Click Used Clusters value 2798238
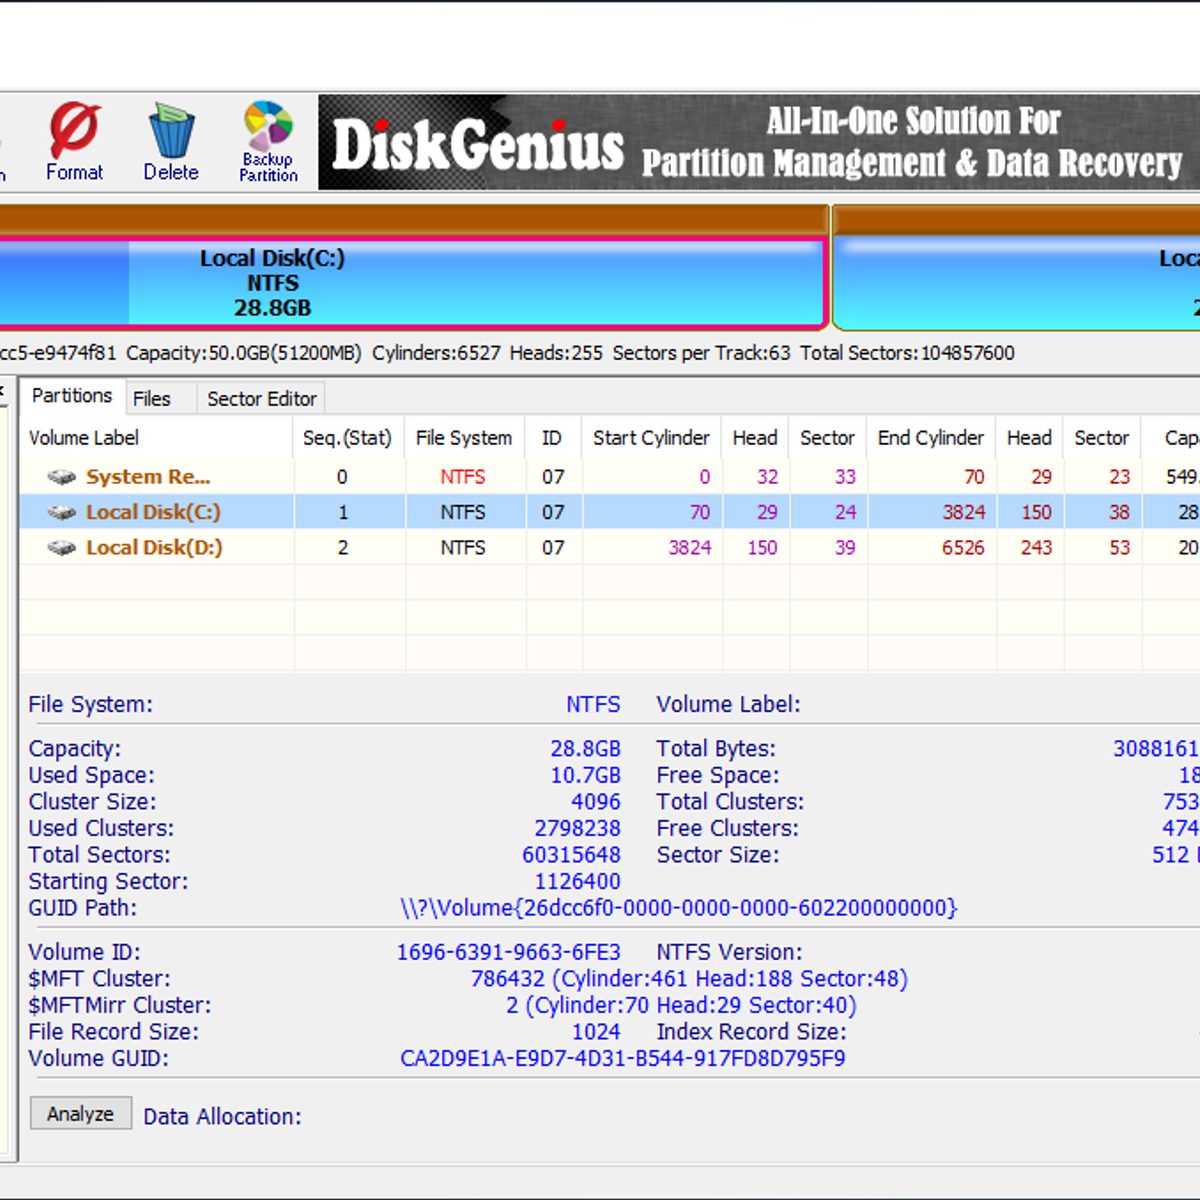This screenshot has height=1200, width=1200. click(578, 829)
